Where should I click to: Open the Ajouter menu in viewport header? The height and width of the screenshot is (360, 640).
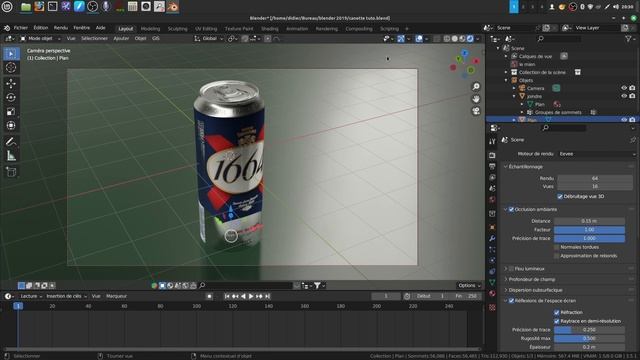(121, 38)
